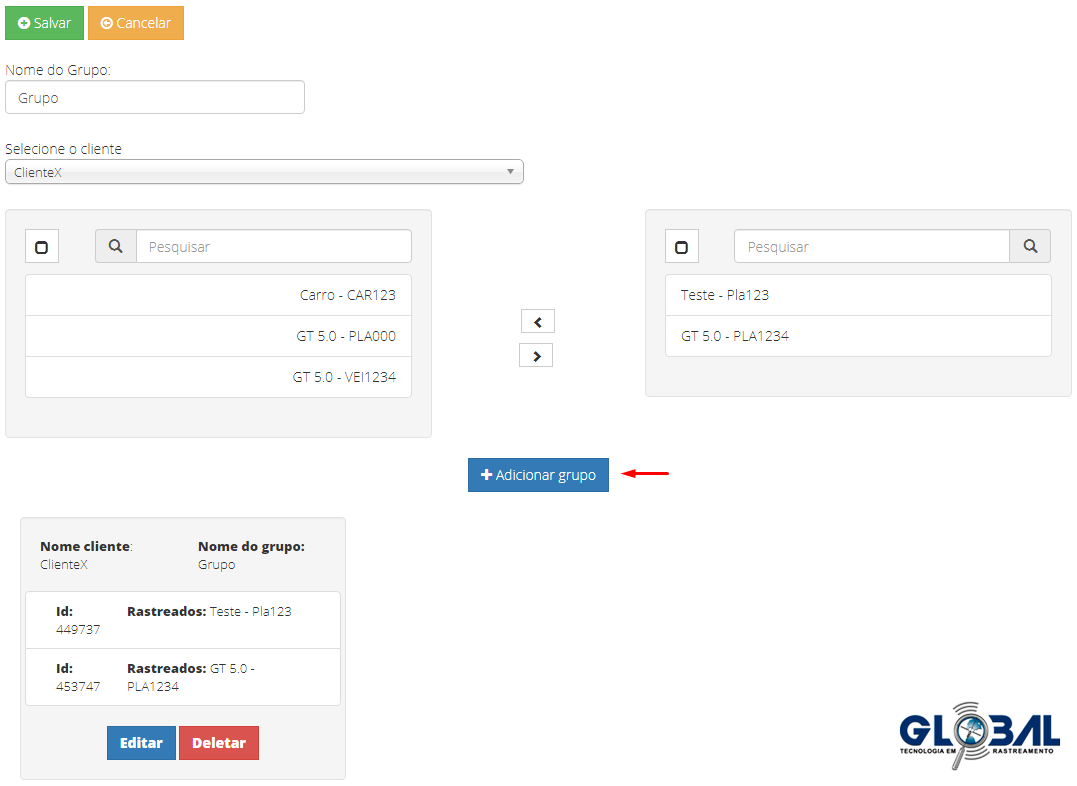The height and width of the screenshot is (786, 1077).
Task: Click Deletar on the Grupo card
Action: point(219,743)
